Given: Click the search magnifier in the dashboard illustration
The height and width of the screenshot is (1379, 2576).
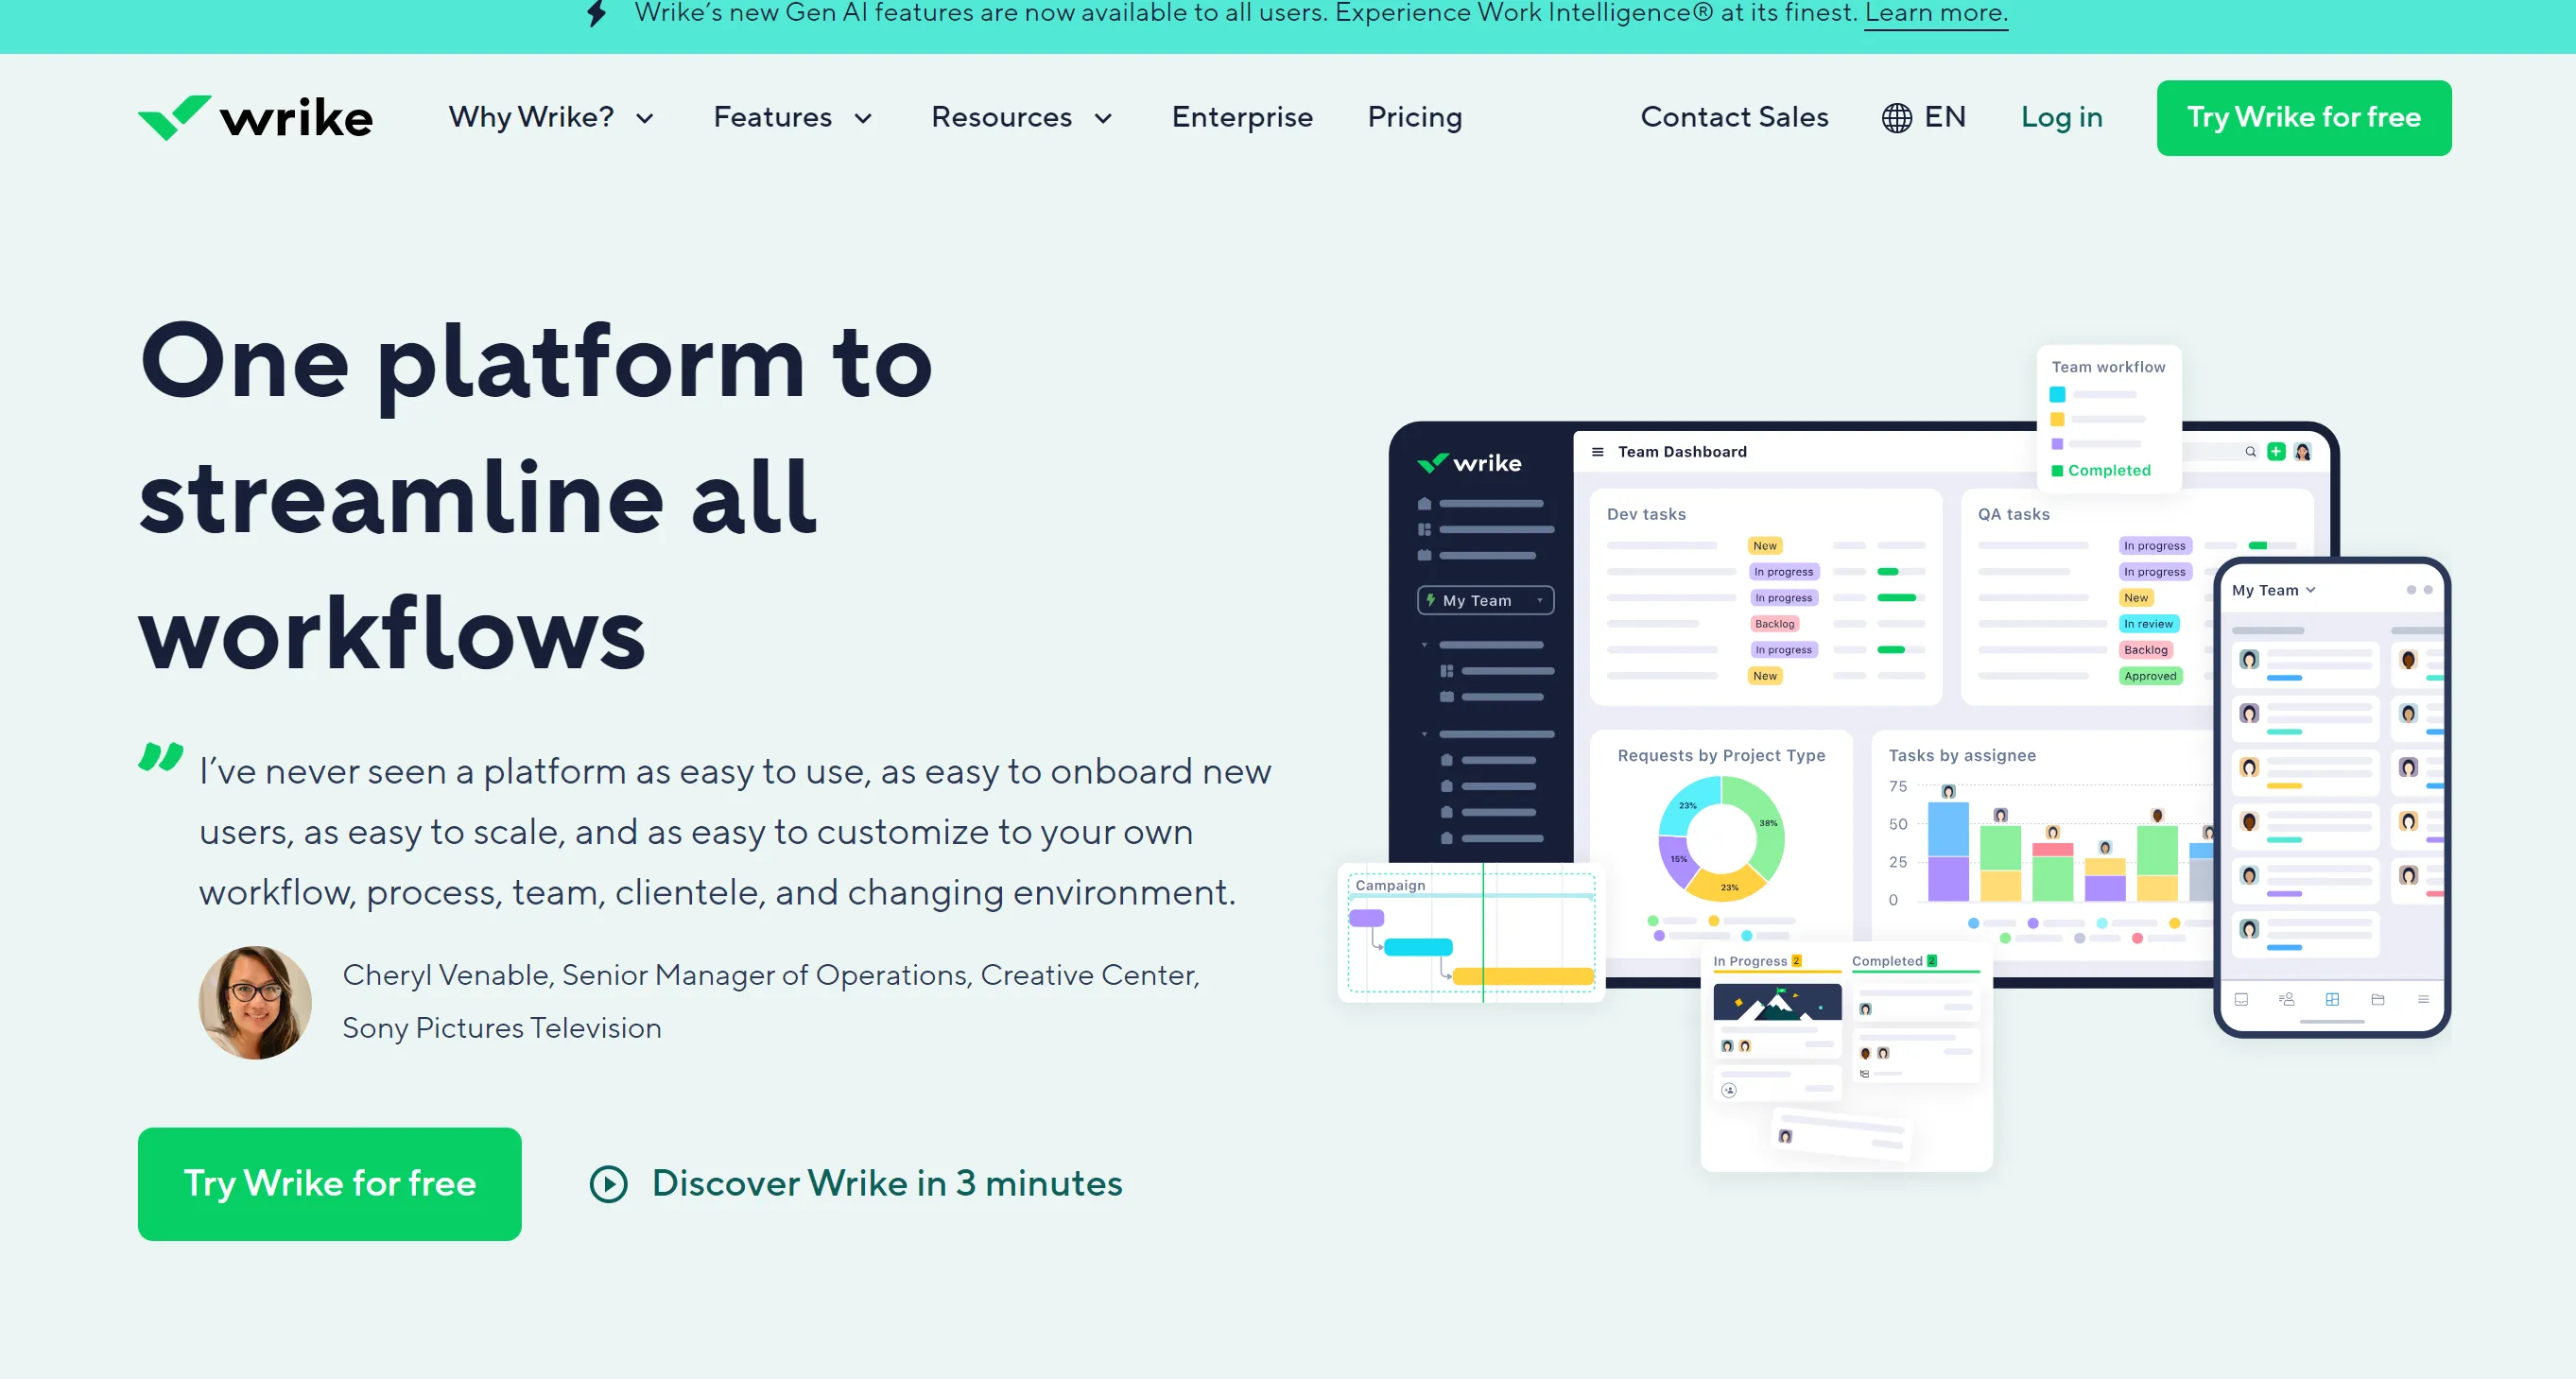Looking at the screenshot, I should 2250,452.
